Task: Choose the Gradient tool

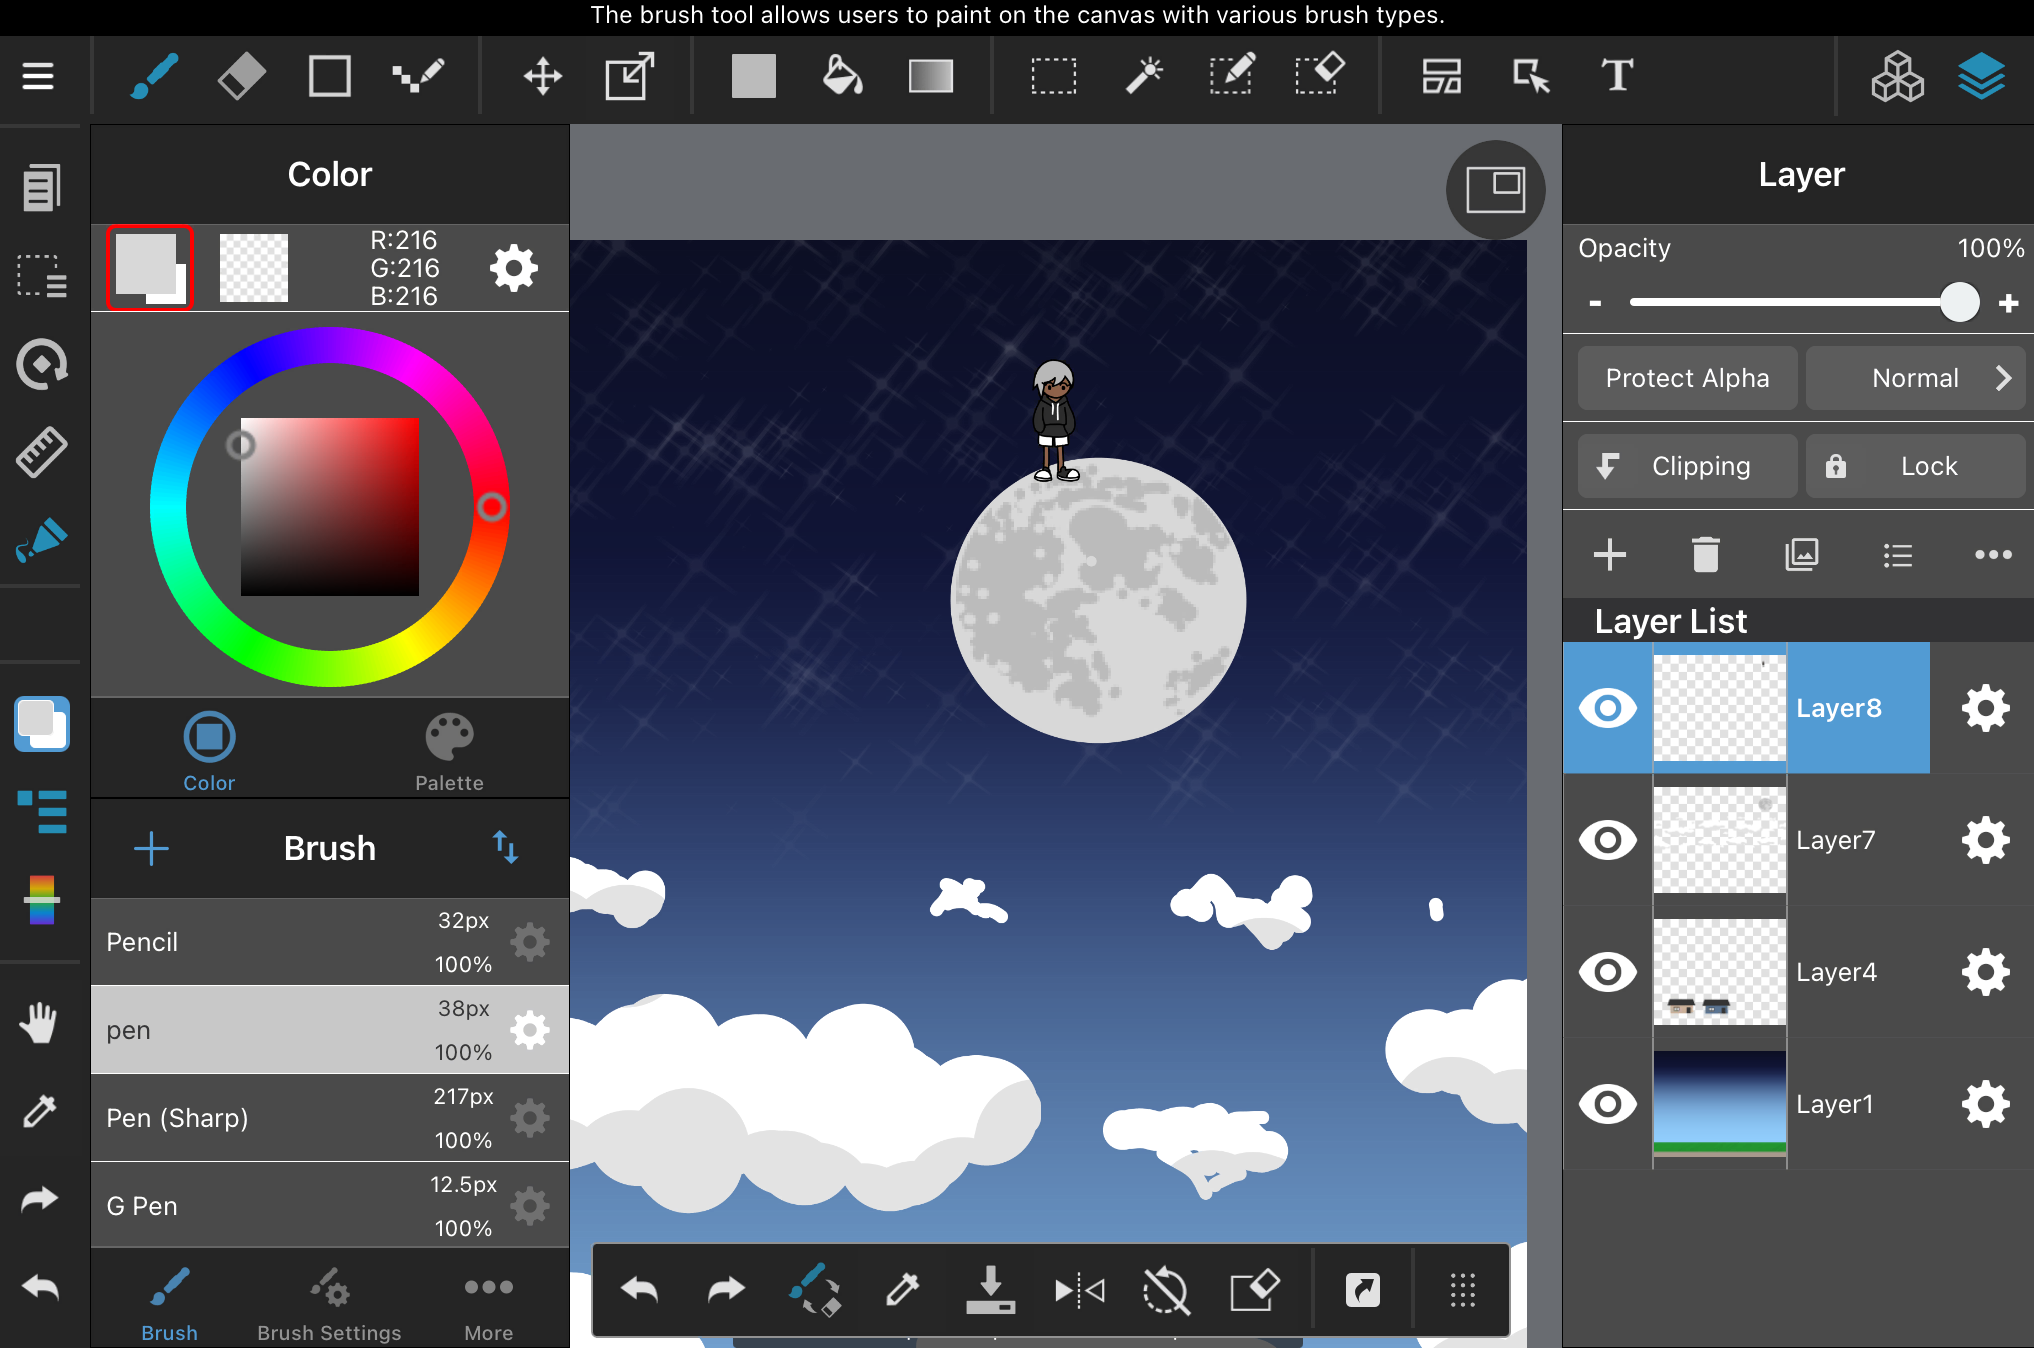Action: (x=930, y=76)
